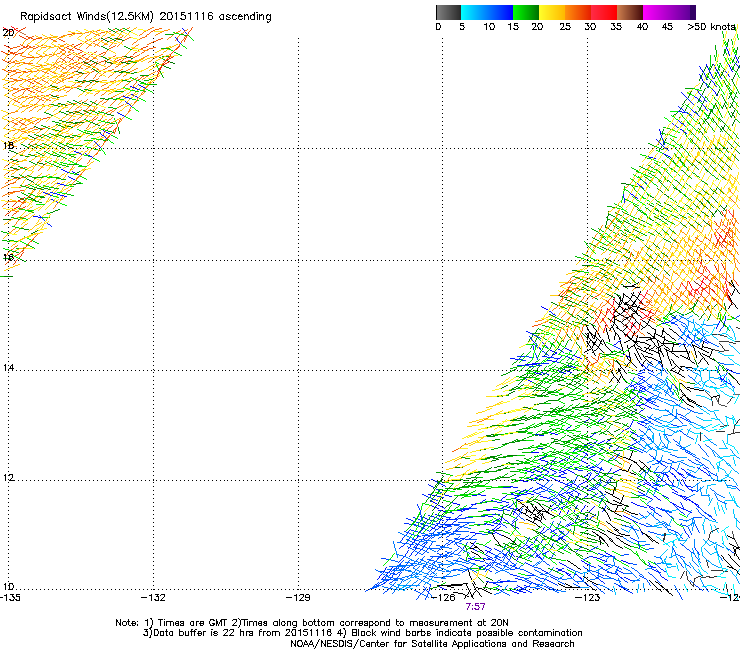Screen dimensions: 740x650
Task: Click the brown 35-40 knots color segment
Action: (630, 12)
